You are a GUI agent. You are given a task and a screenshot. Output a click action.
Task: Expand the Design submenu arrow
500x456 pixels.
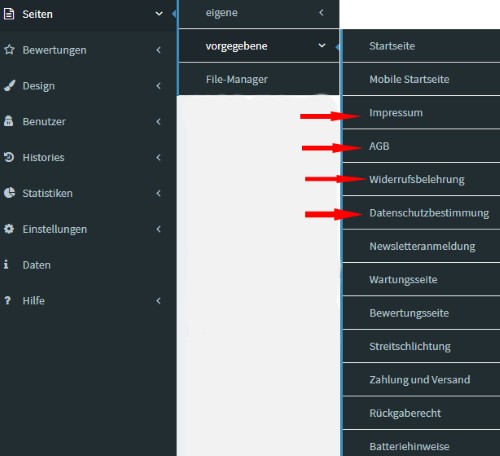[159, 86]
